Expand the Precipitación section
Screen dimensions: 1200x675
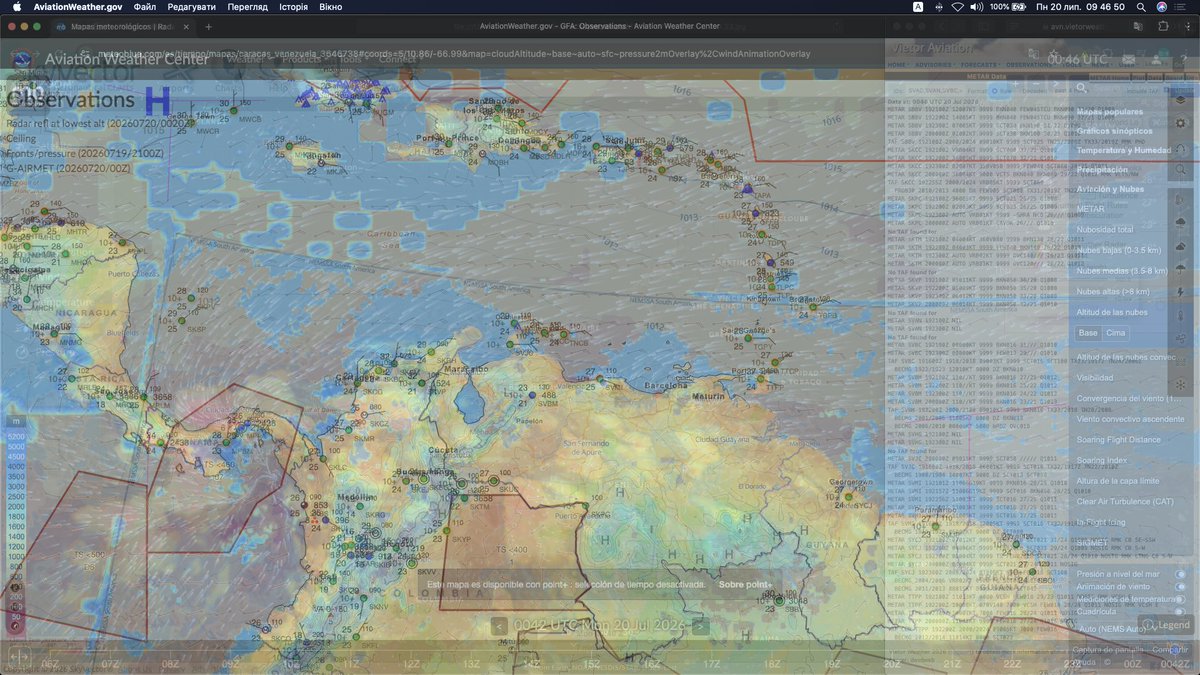(1101, 170)
